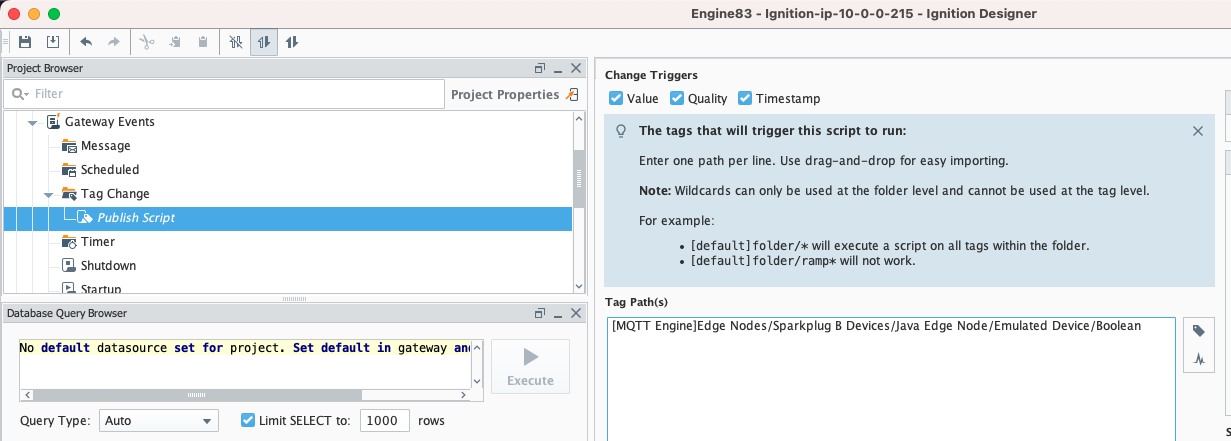Screen dimensions: 1231x441
Task: Close the trigger tags info banner
Action: (1198, 131)
